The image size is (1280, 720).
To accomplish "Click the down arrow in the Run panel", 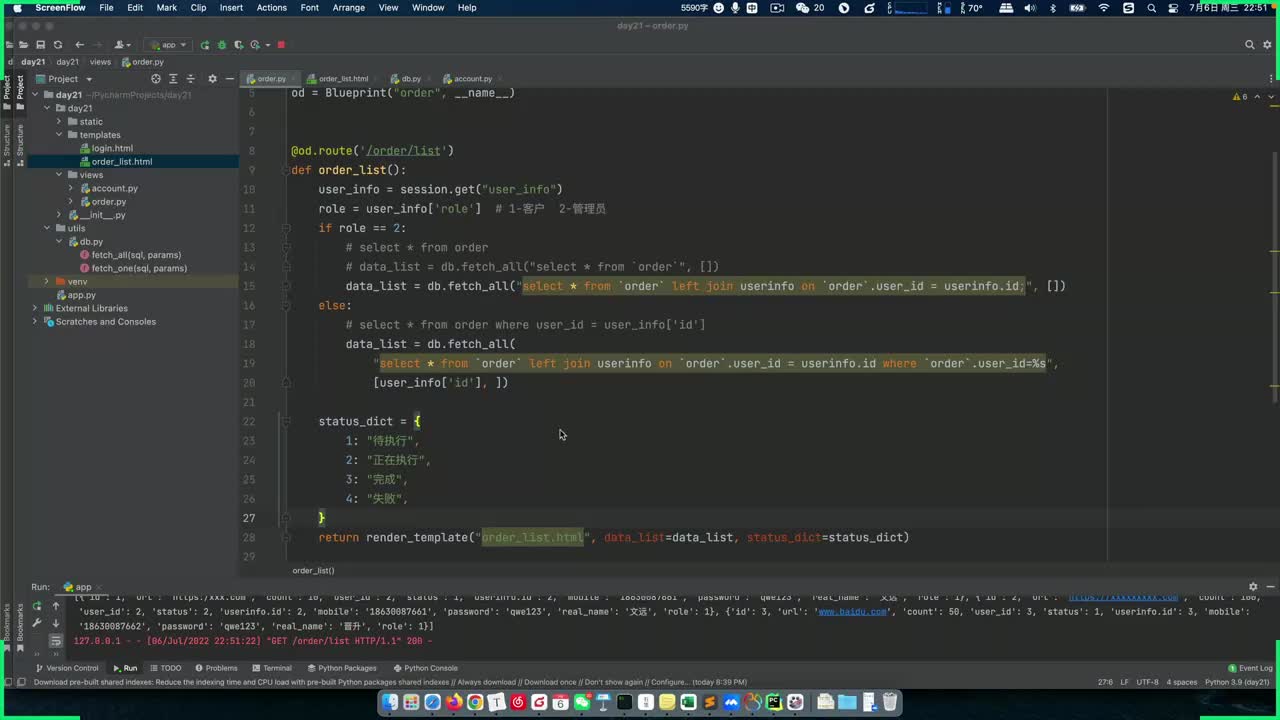I will (x=56, y=623).
